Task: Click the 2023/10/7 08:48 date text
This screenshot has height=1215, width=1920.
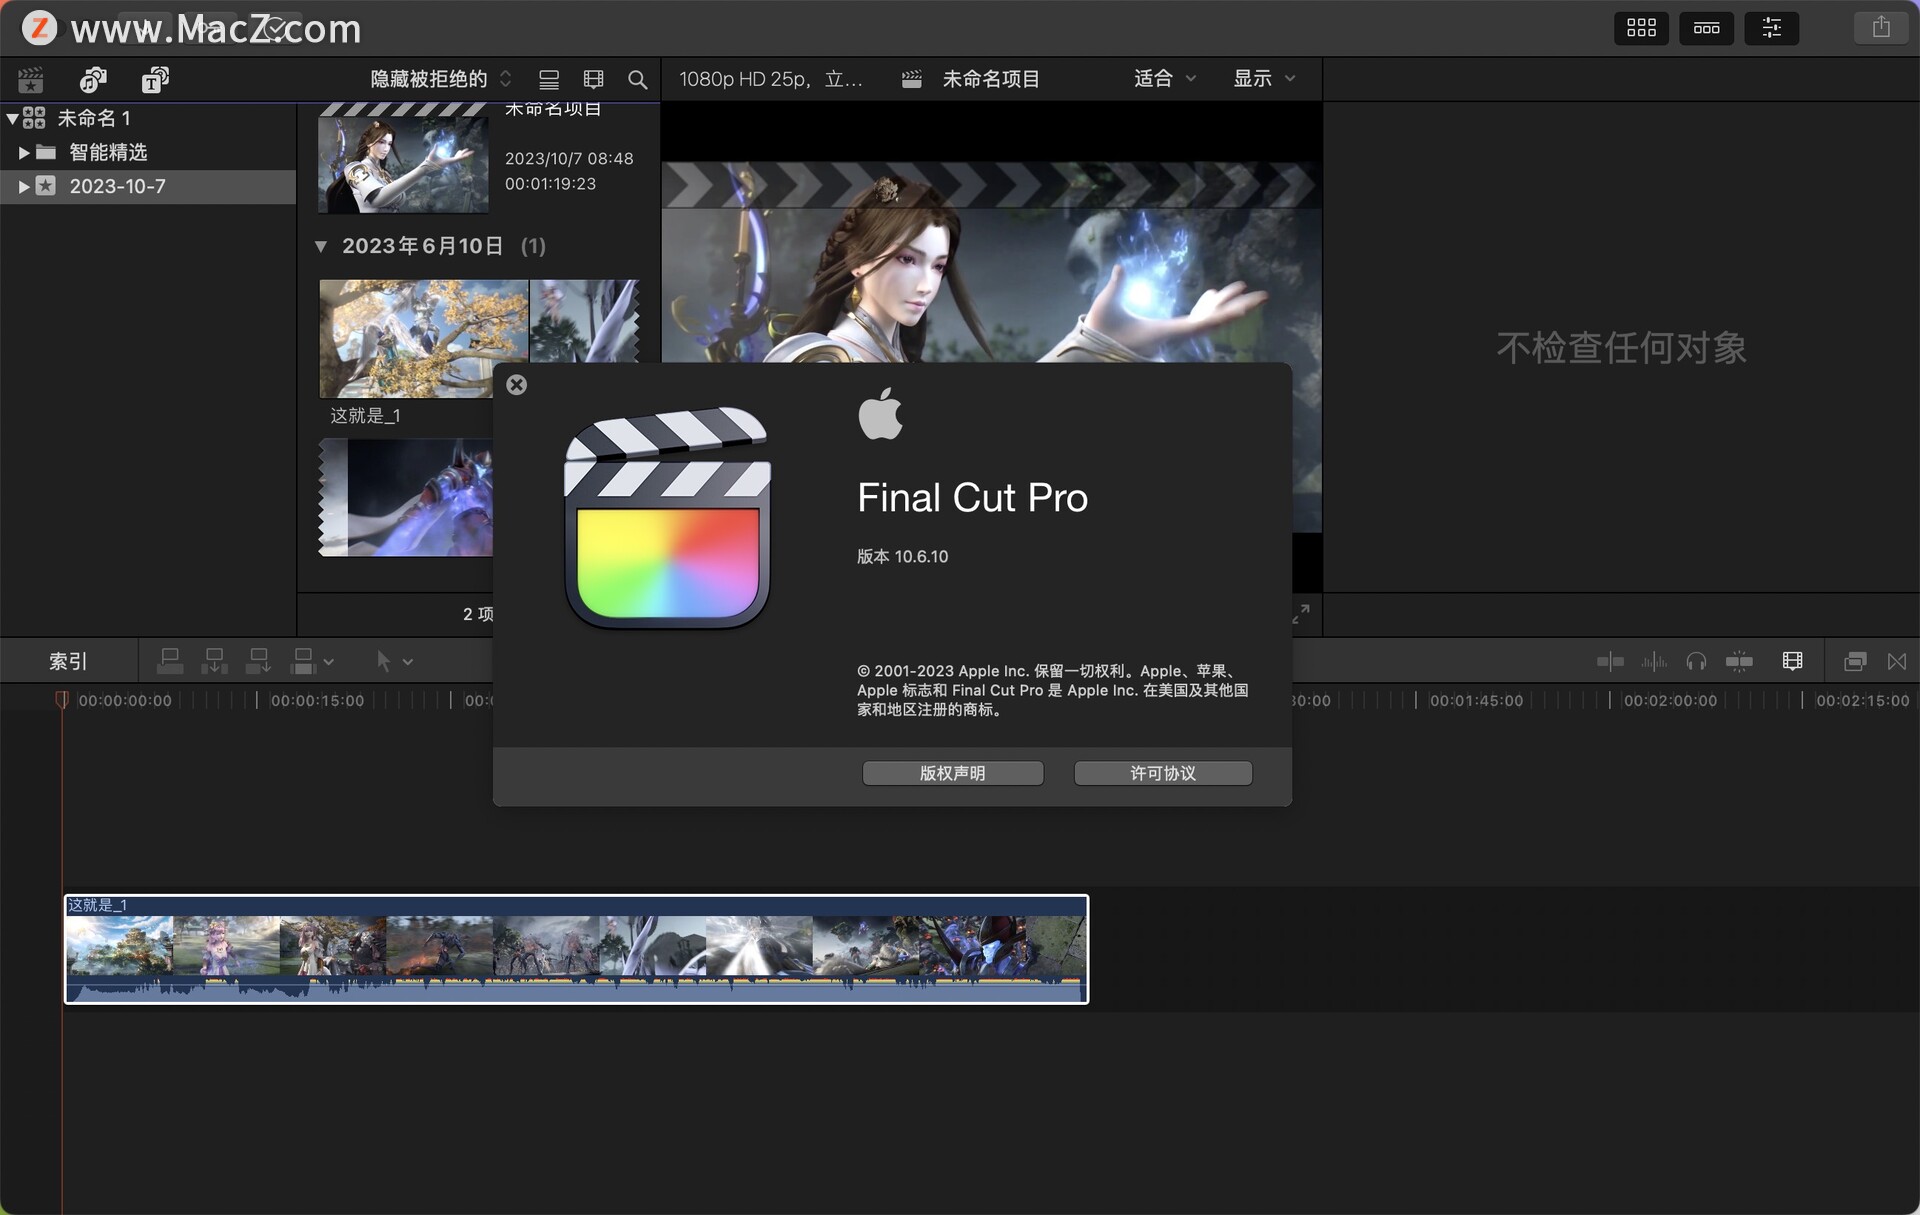Action: 569,158
